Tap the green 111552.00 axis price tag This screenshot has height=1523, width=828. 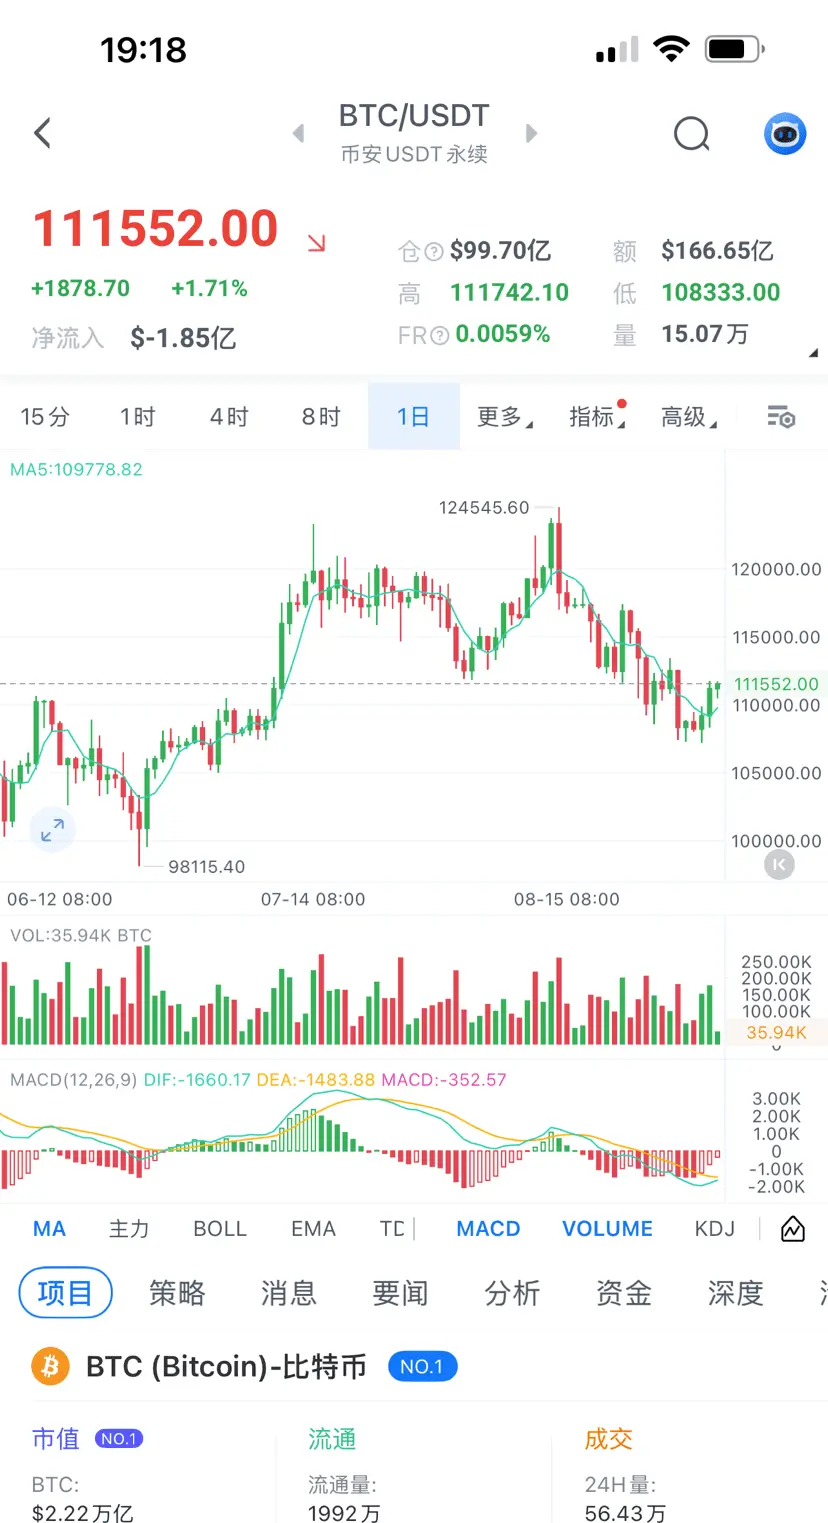pos(776,684)
